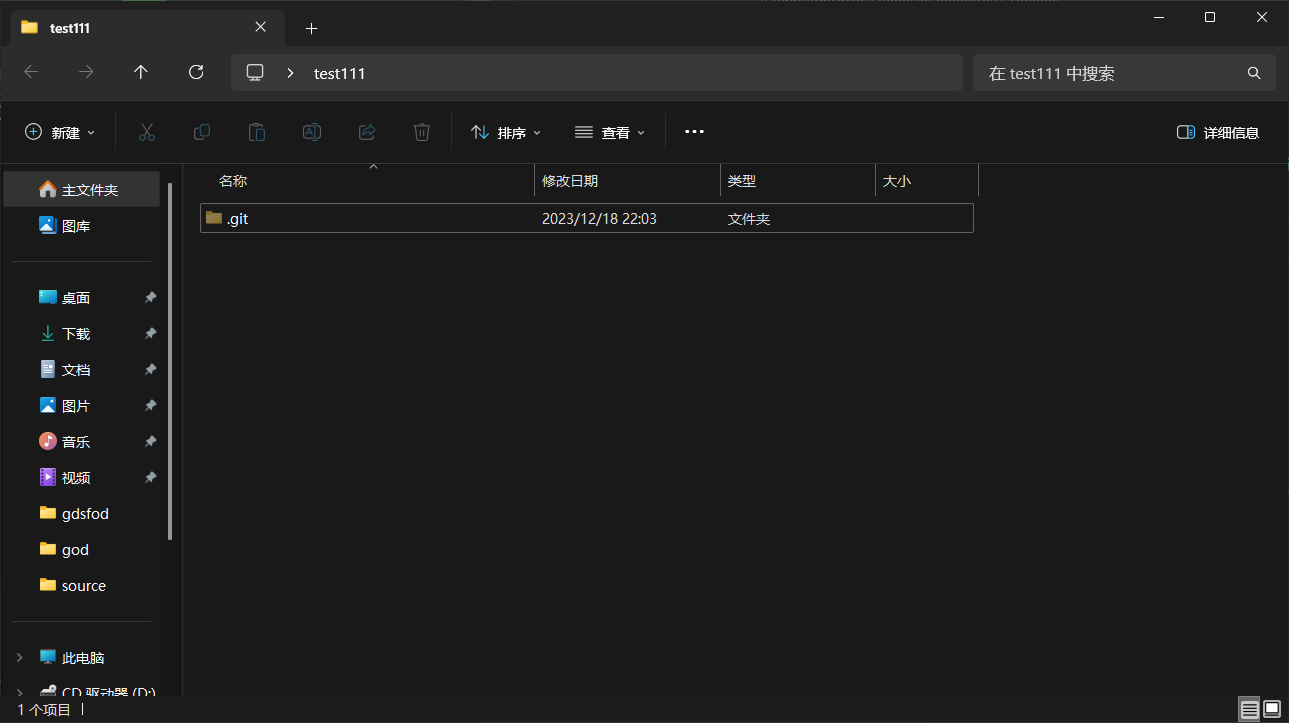1289x723 pixels.
Task: Switch to large thumbnails view in status bar
Action: [1271, 709]
